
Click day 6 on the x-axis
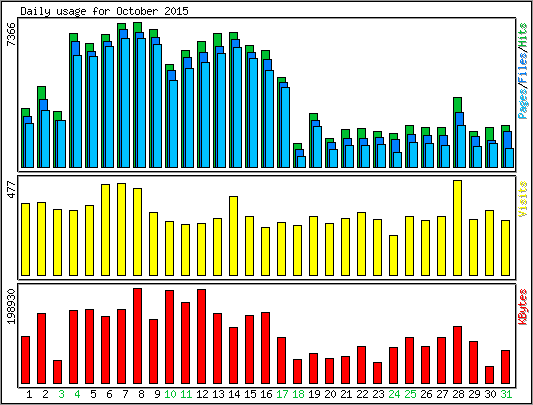109,394
